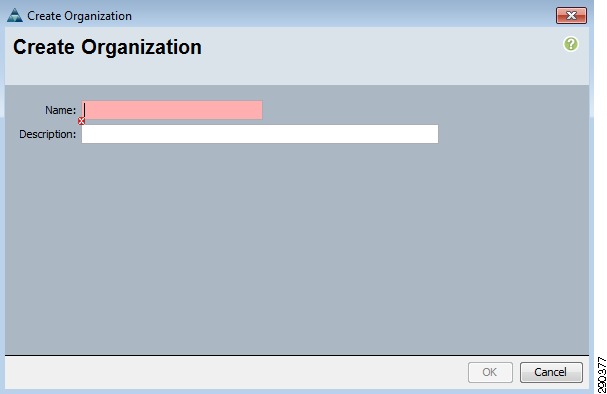Click the header banner beside the heading
This screenshot has height=394, width=607.
click(x=381, y=56)
